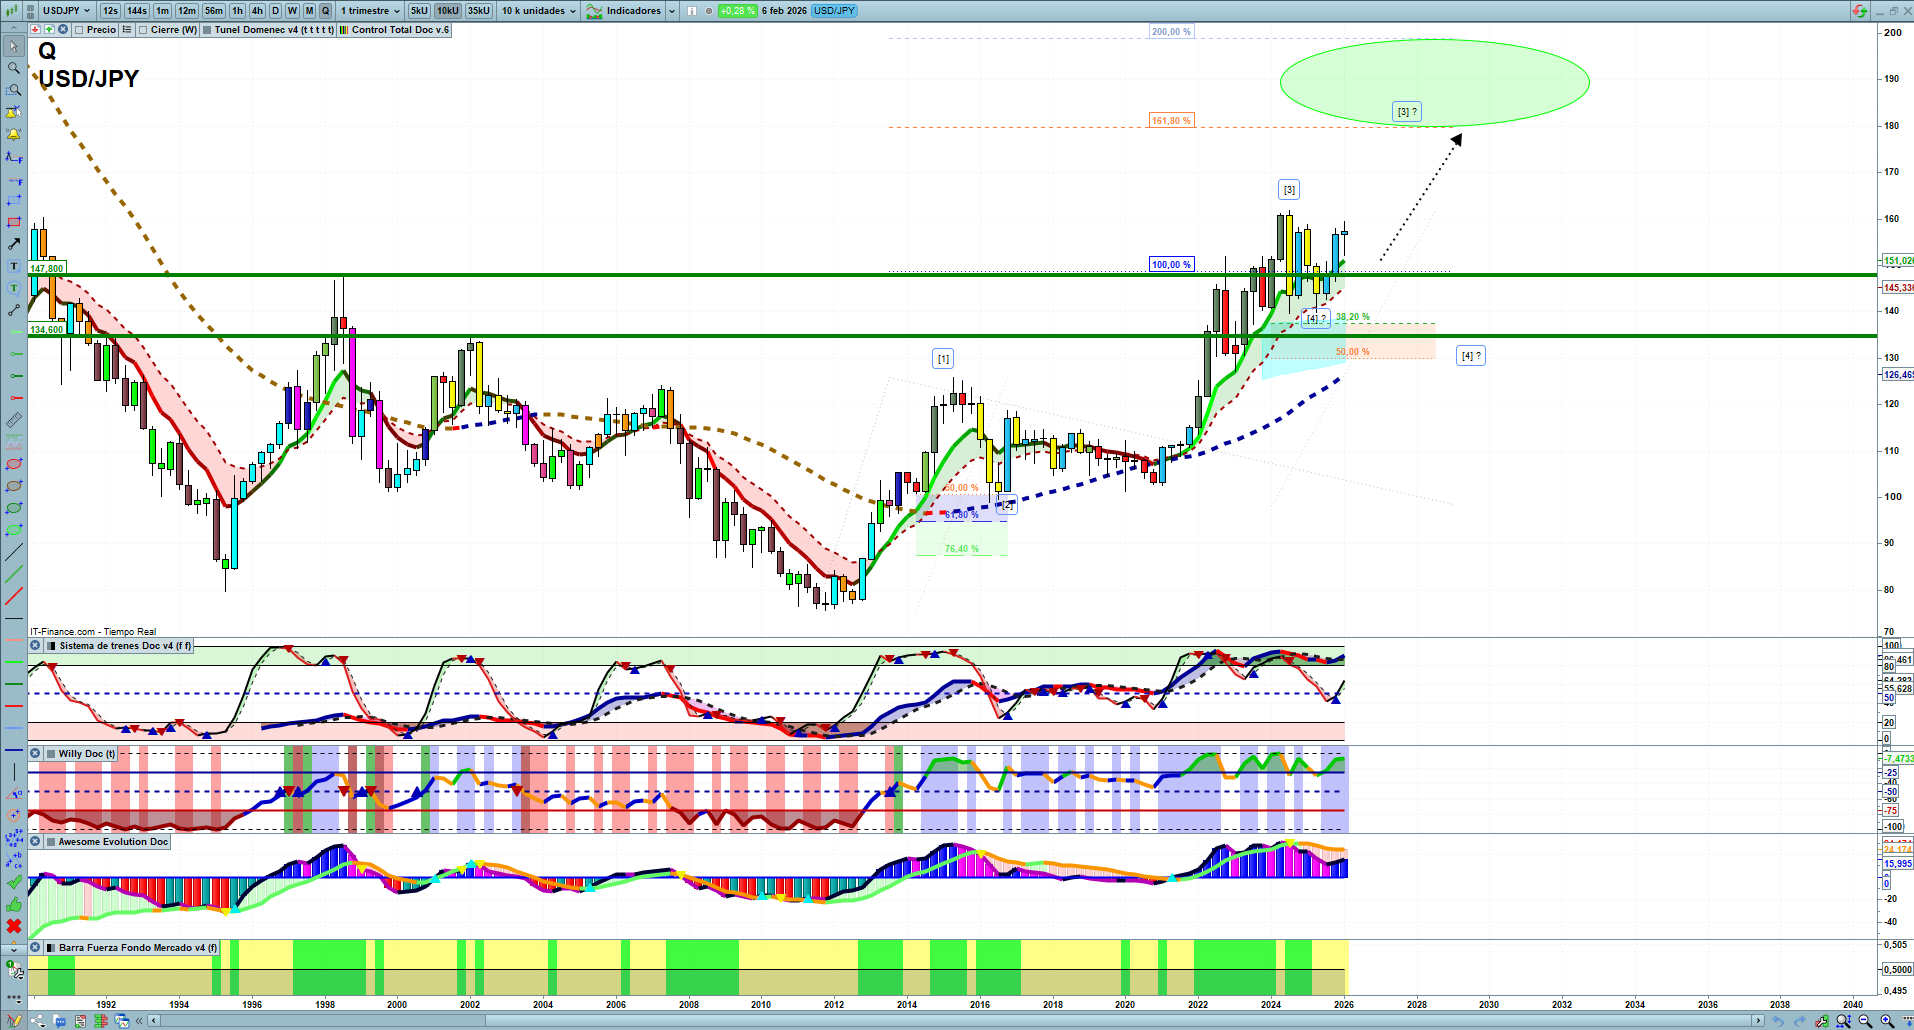Select the text label T tool
The image size is (1914, 1030).
pos(14,266)
